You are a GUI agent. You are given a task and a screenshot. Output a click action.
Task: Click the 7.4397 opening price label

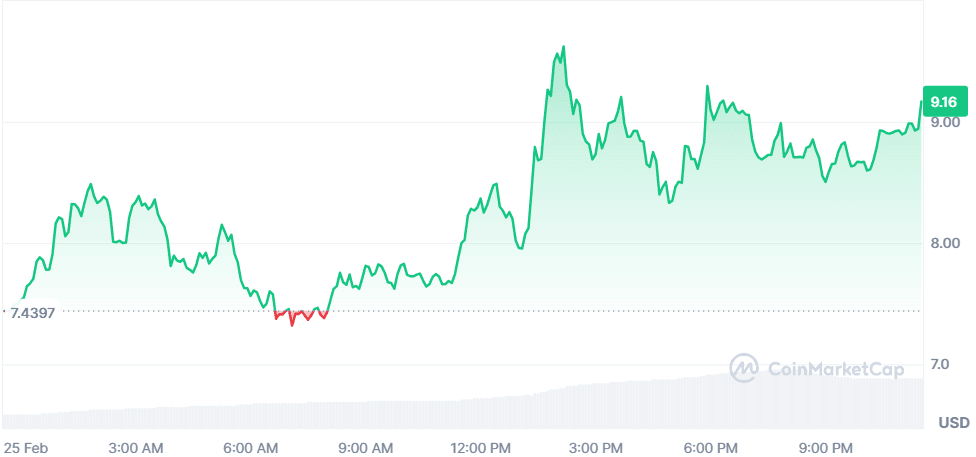coord(33,313)
